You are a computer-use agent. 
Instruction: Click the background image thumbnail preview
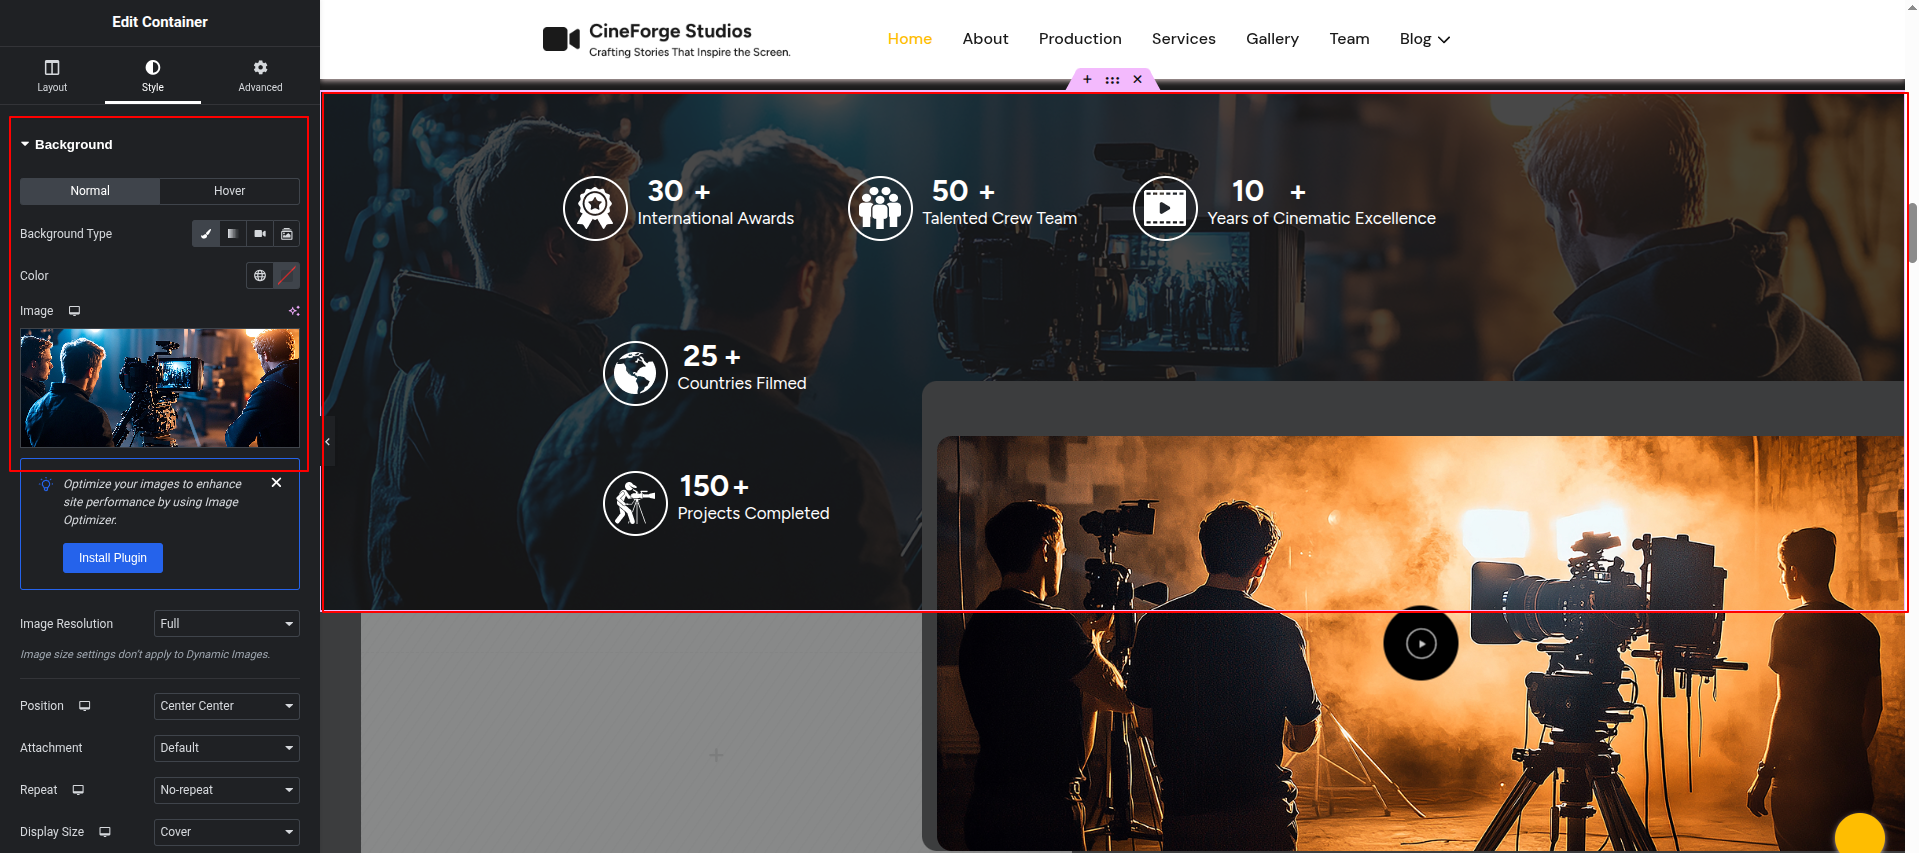[160, 388]
